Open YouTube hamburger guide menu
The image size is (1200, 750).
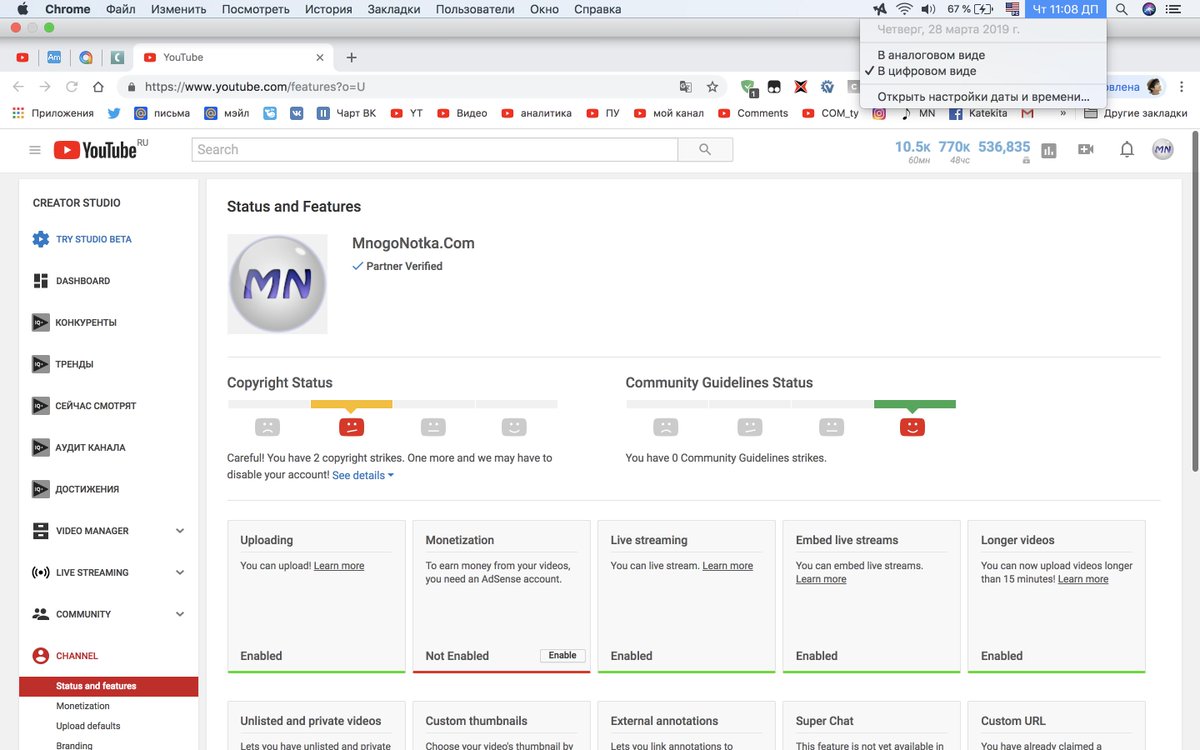coord(35,150)
